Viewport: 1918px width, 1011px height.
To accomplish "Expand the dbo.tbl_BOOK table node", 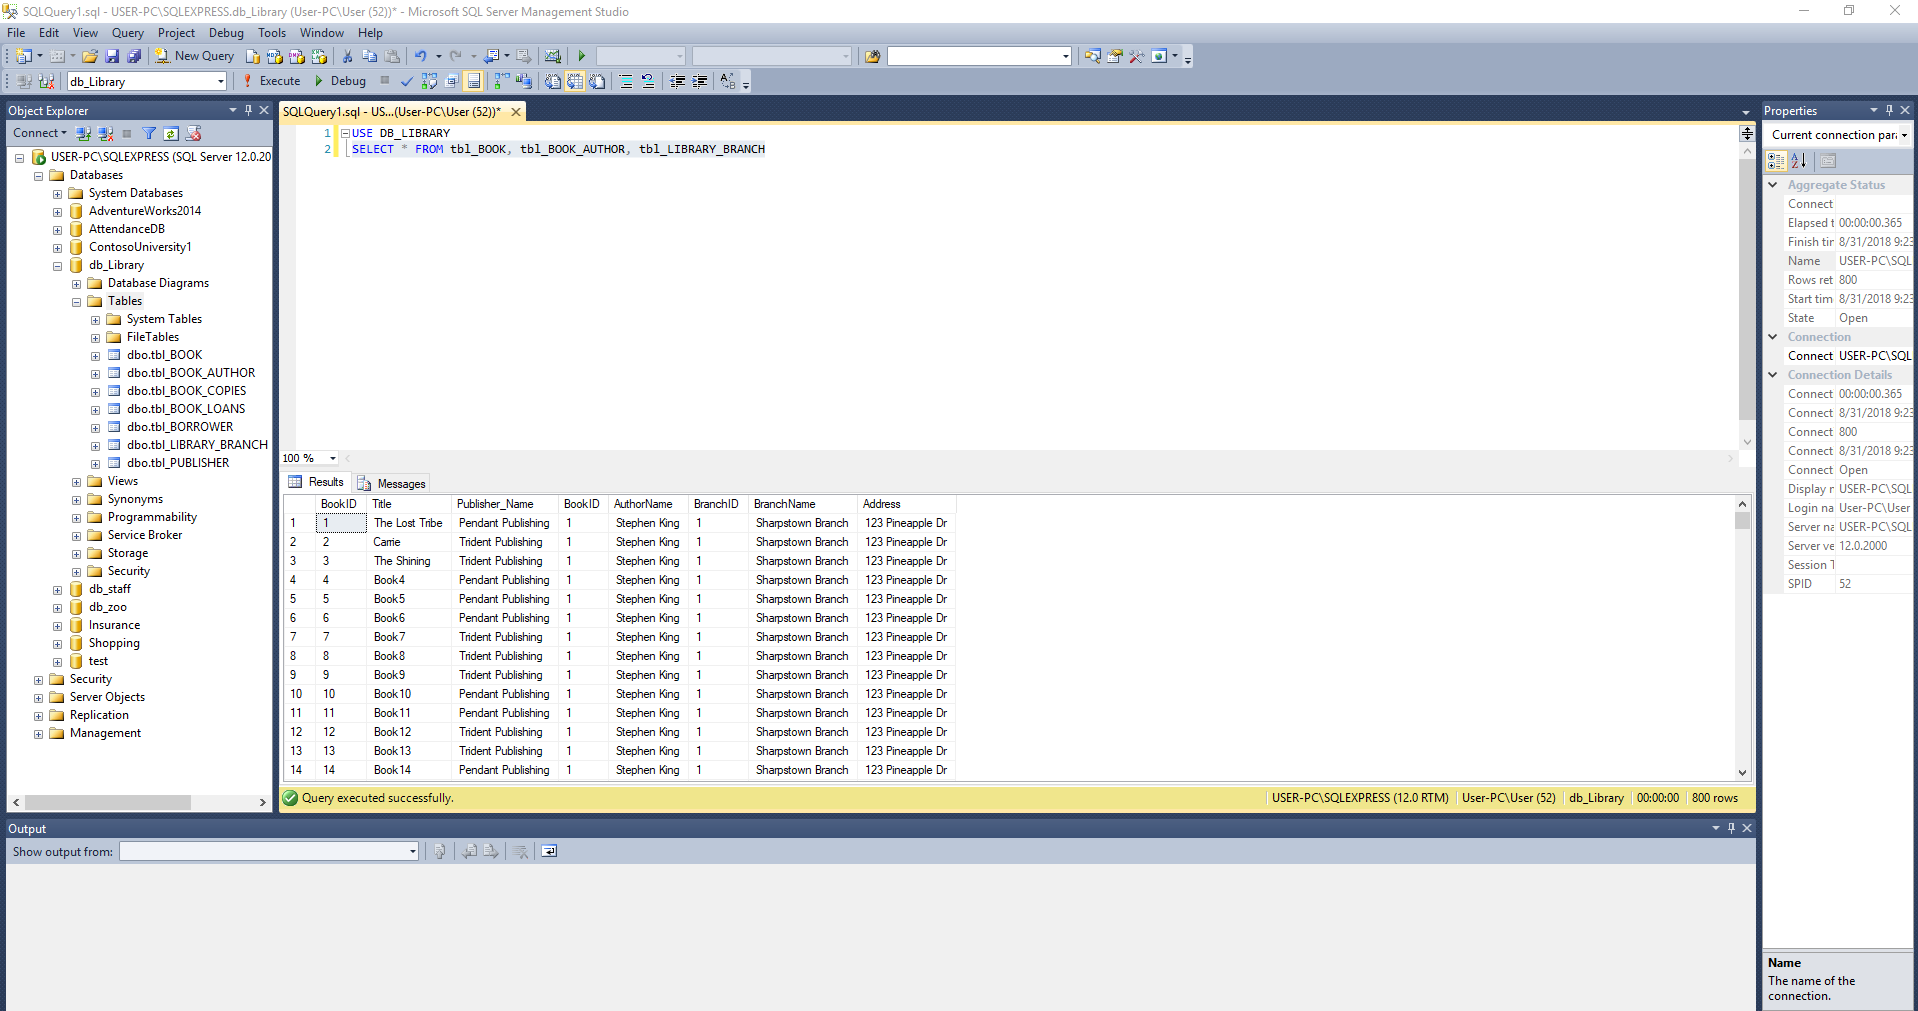I will coord(95,356).
